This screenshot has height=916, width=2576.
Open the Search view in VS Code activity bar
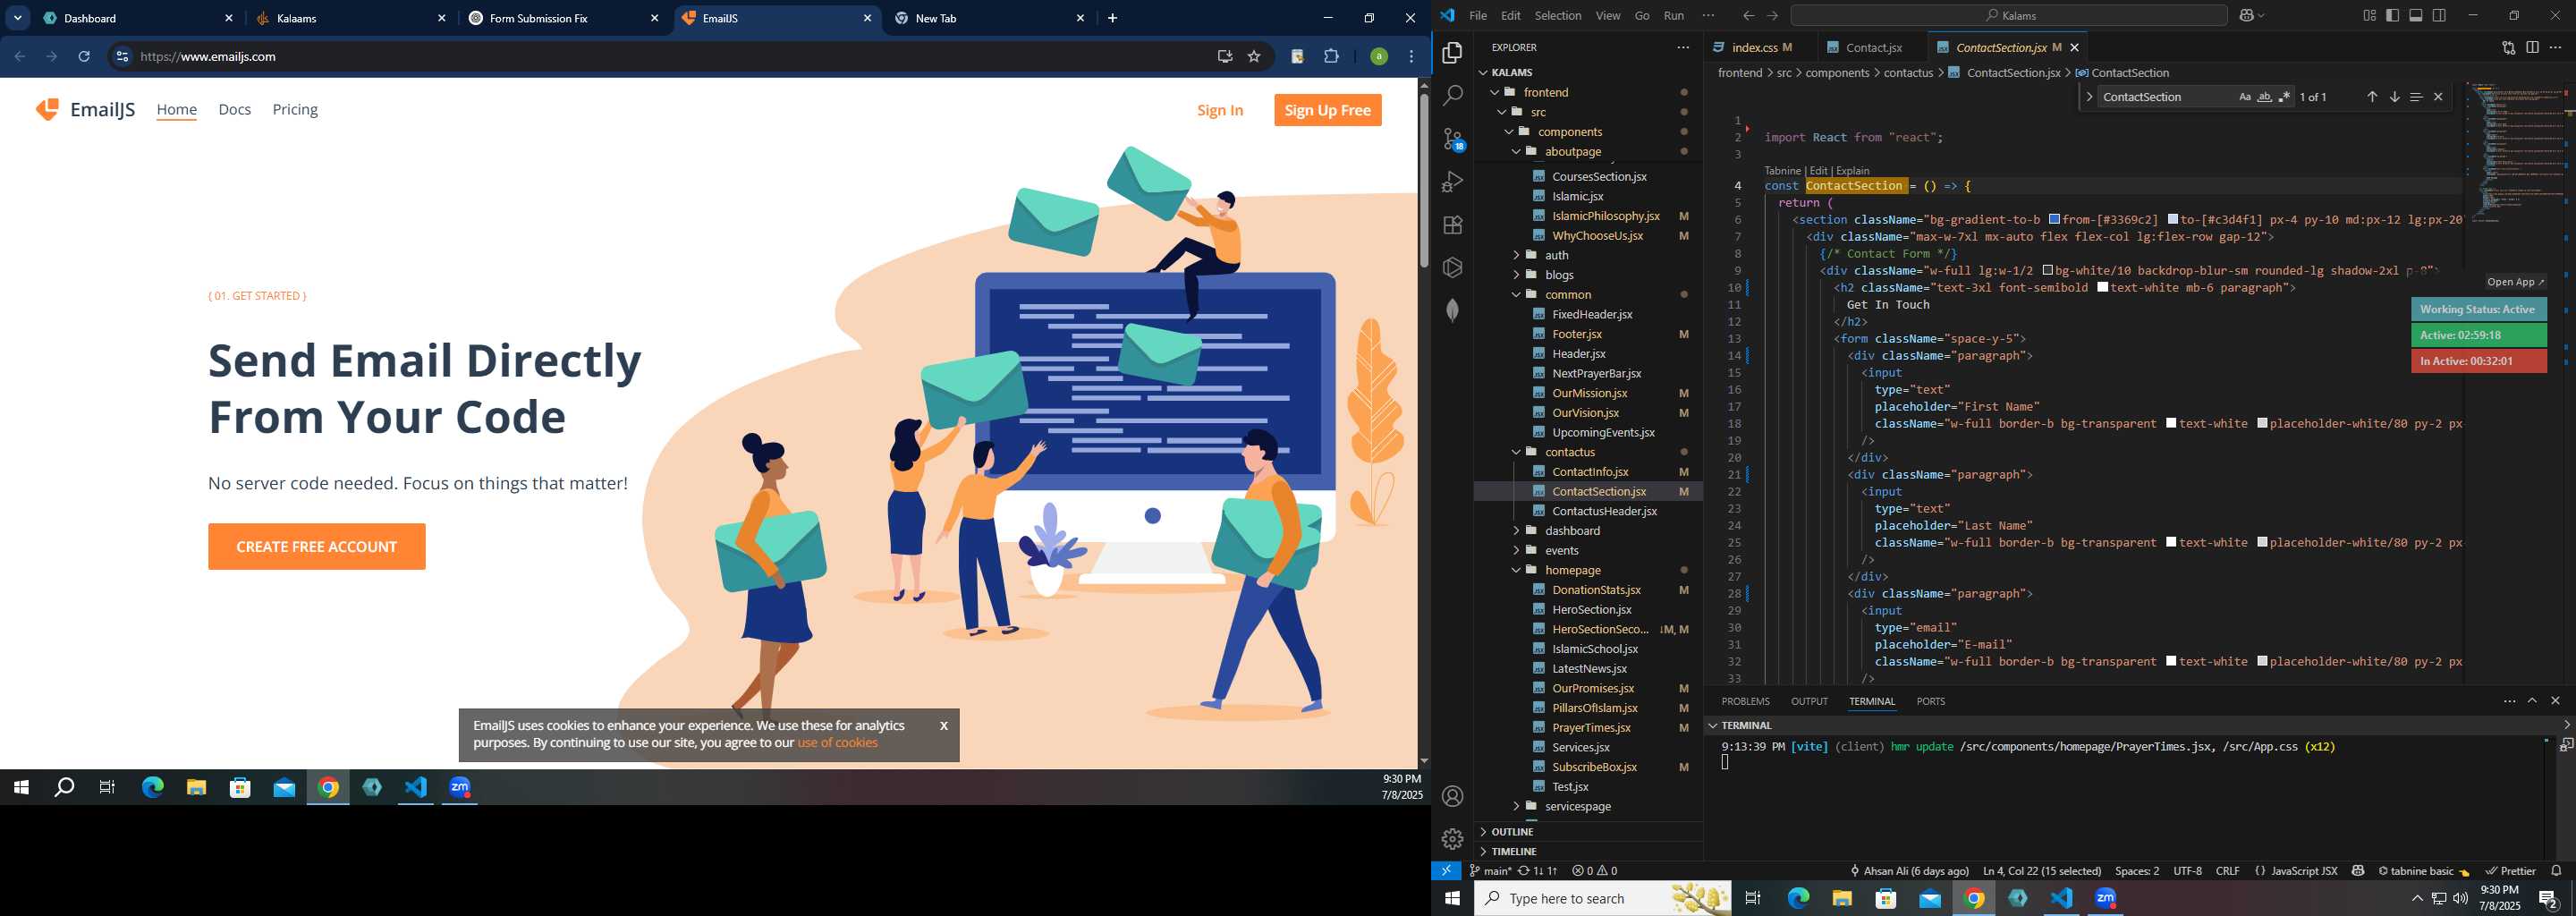pos(1452,95)
